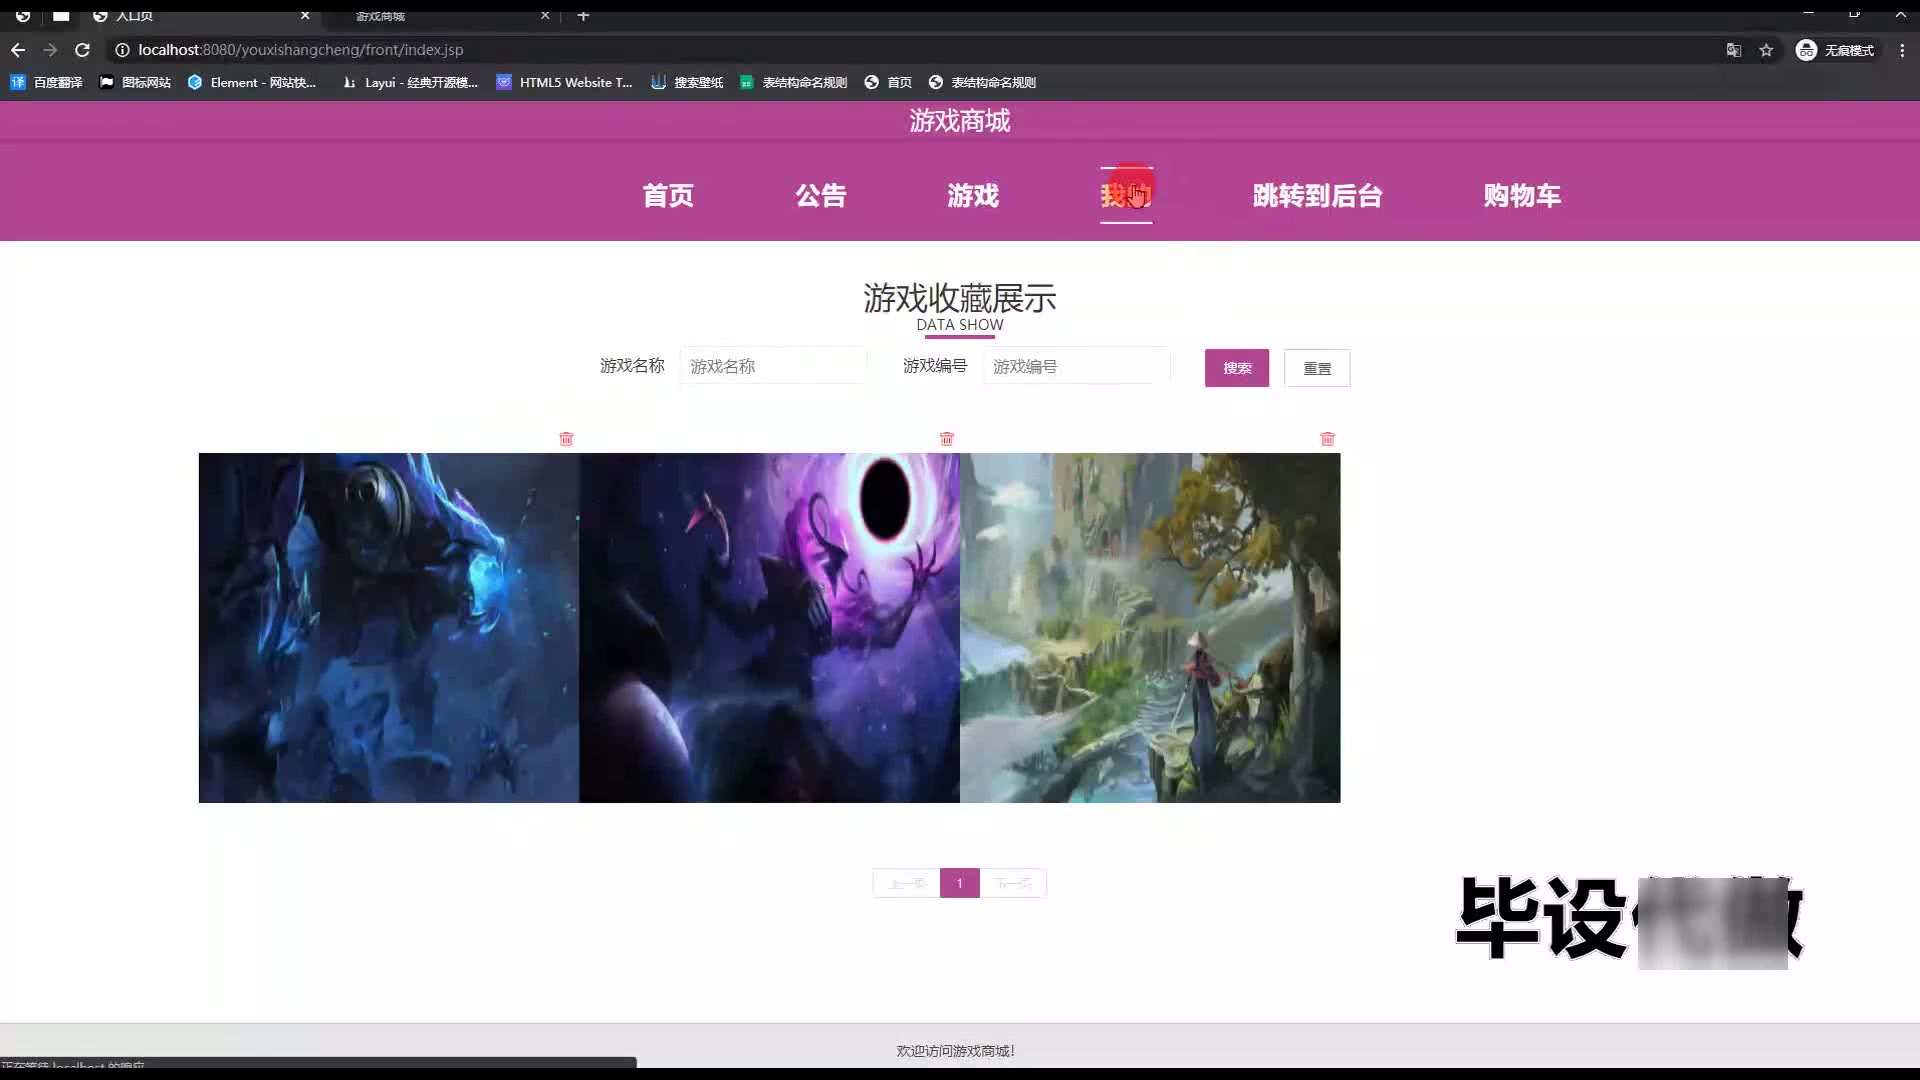Screen dimensions: 1920x1080
Task: Open the blue armored character game thumbnail
Action: click(x=389, y=628)
